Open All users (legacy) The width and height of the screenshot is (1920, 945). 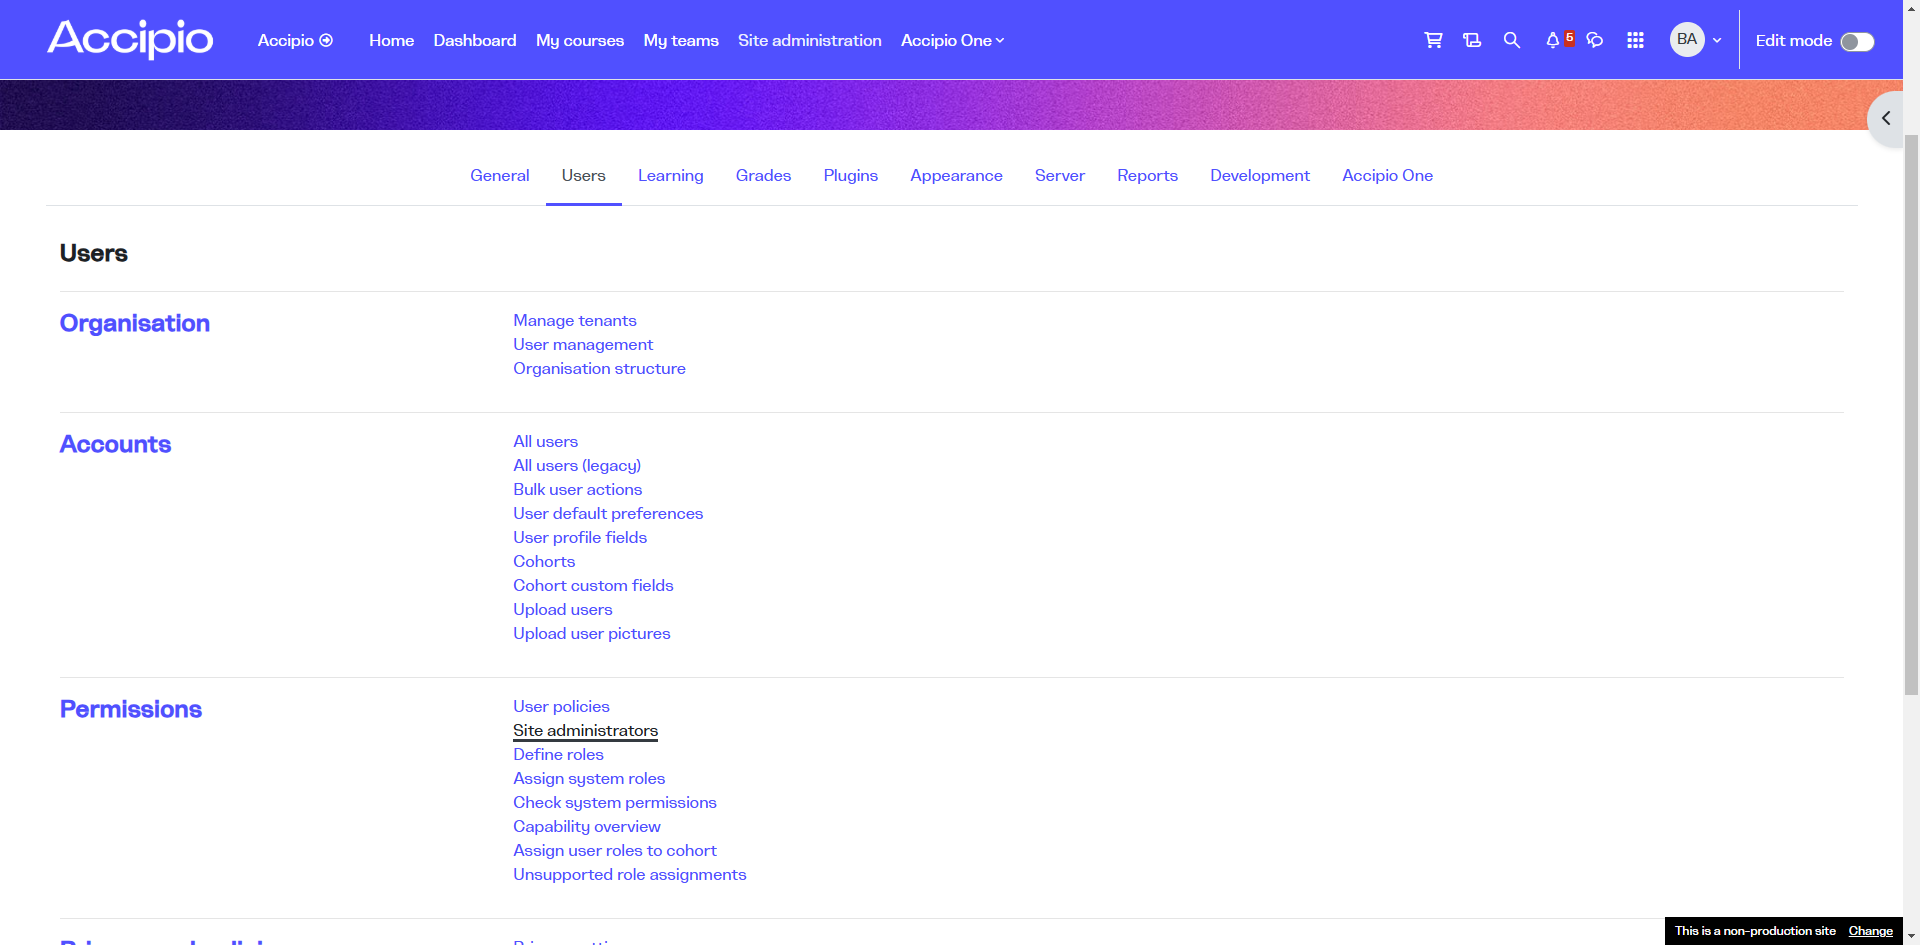577,465
